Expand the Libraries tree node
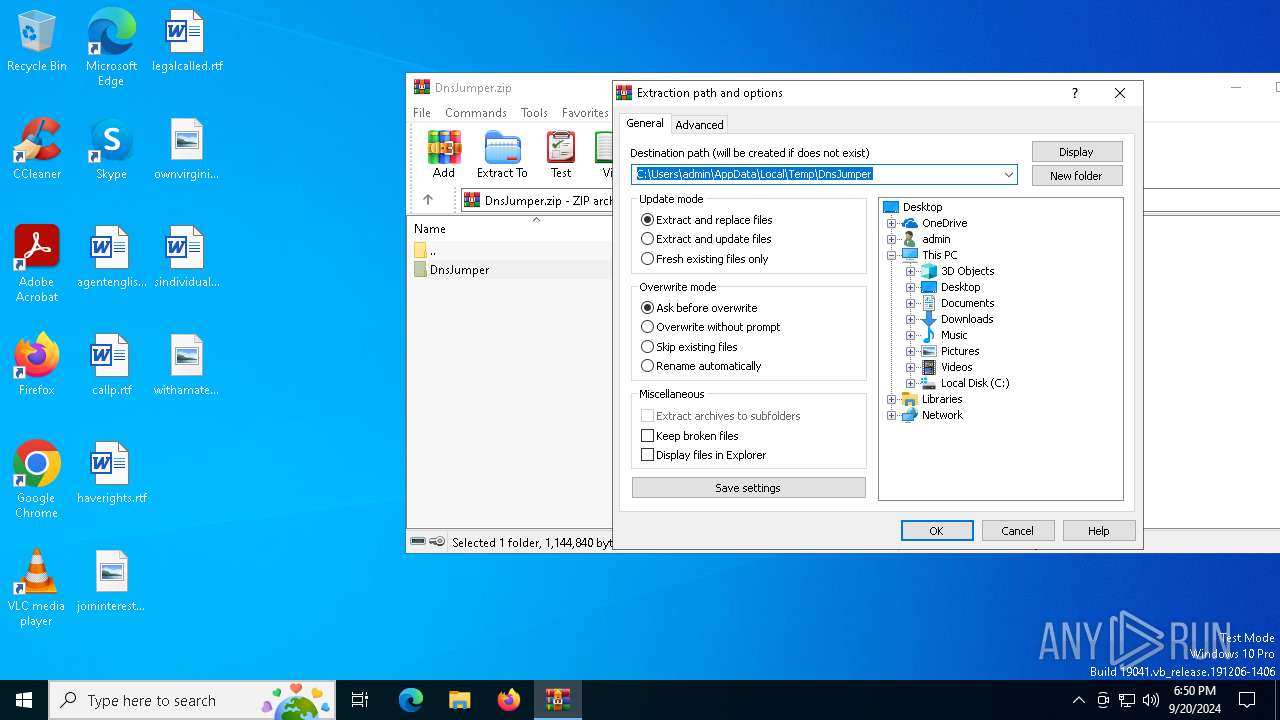This screenshot has width=1280, height=720. [x=891, y=399]
